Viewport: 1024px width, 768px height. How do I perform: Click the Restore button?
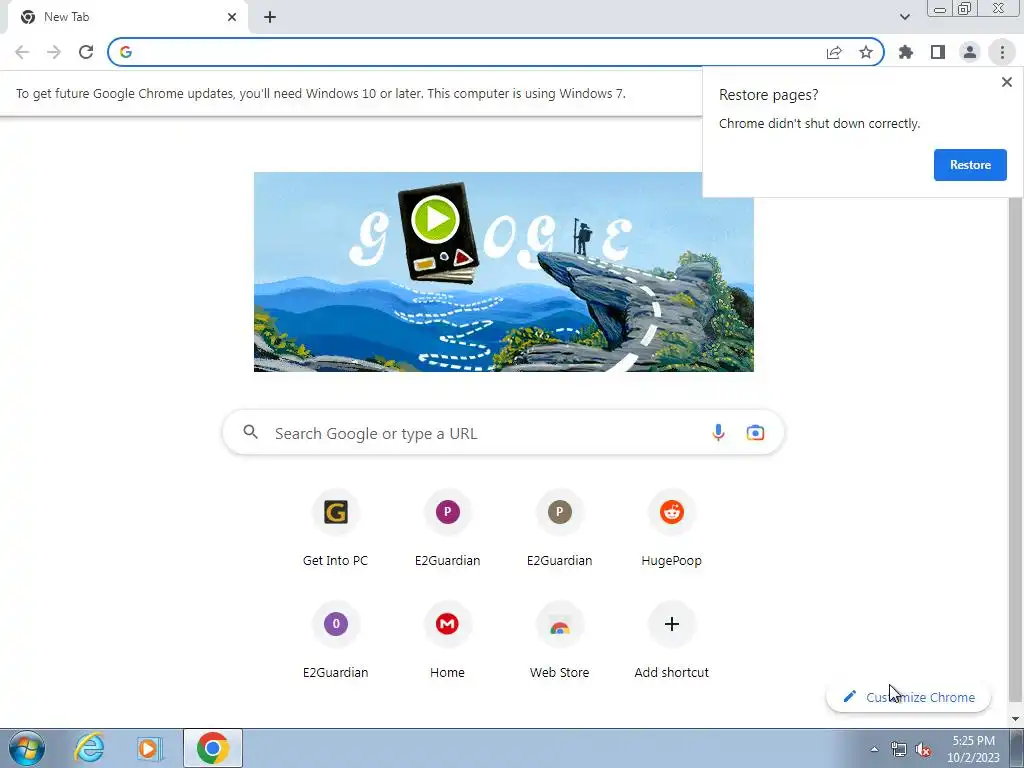[x=970, y=165]
